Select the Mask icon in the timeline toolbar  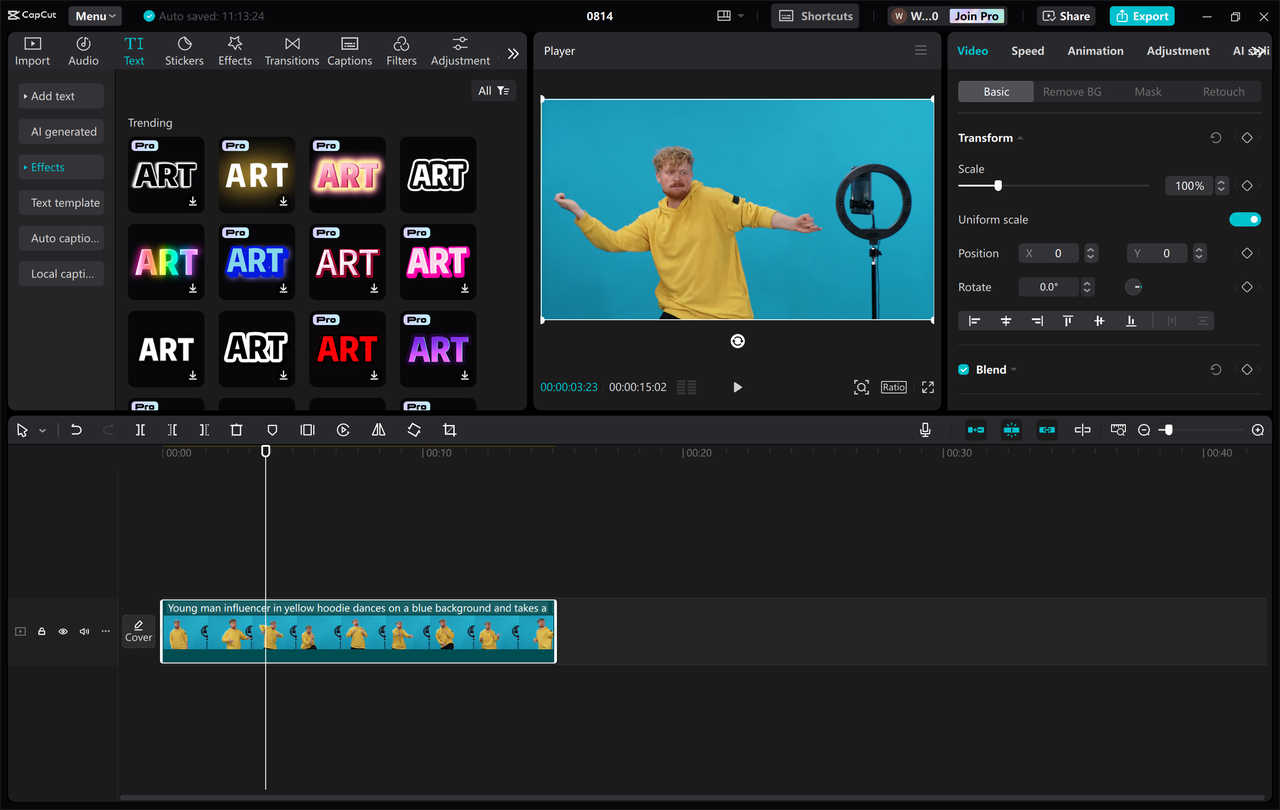271,430
